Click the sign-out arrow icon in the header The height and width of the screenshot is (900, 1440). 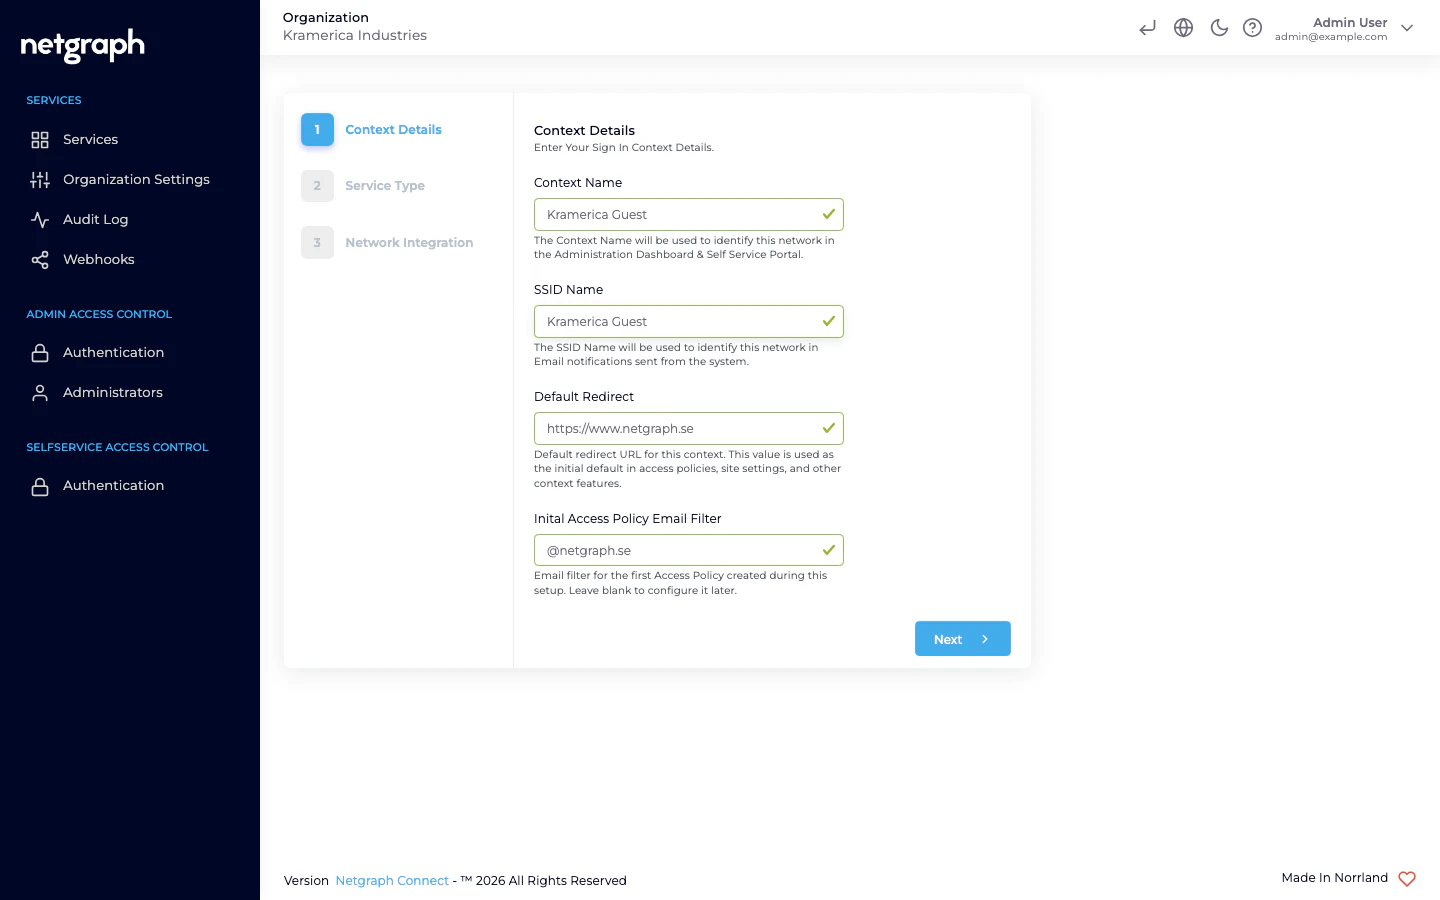point(1147,27)
